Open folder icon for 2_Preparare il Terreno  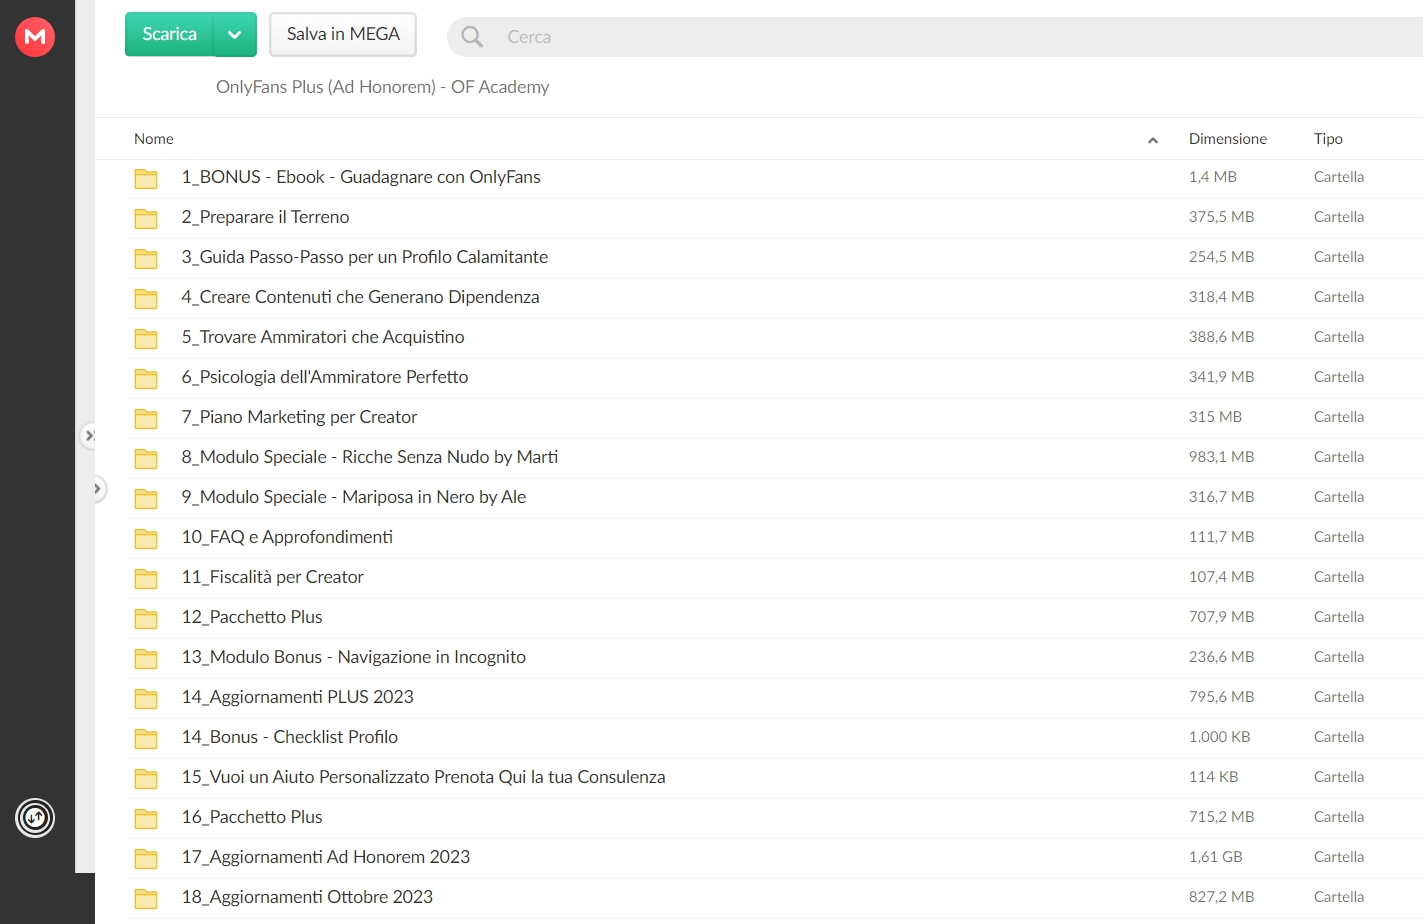tap(146, 218)
